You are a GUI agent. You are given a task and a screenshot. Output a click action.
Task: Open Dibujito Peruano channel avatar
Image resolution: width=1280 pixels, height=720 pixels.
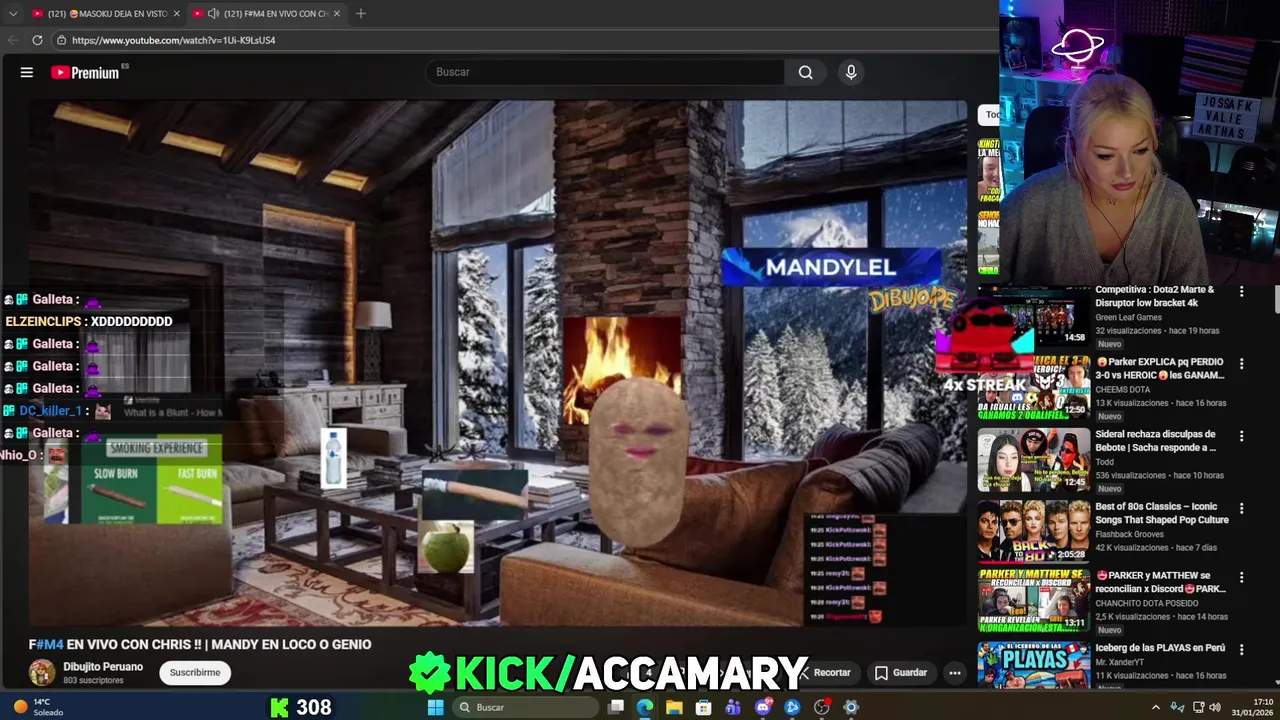[42, 672]
